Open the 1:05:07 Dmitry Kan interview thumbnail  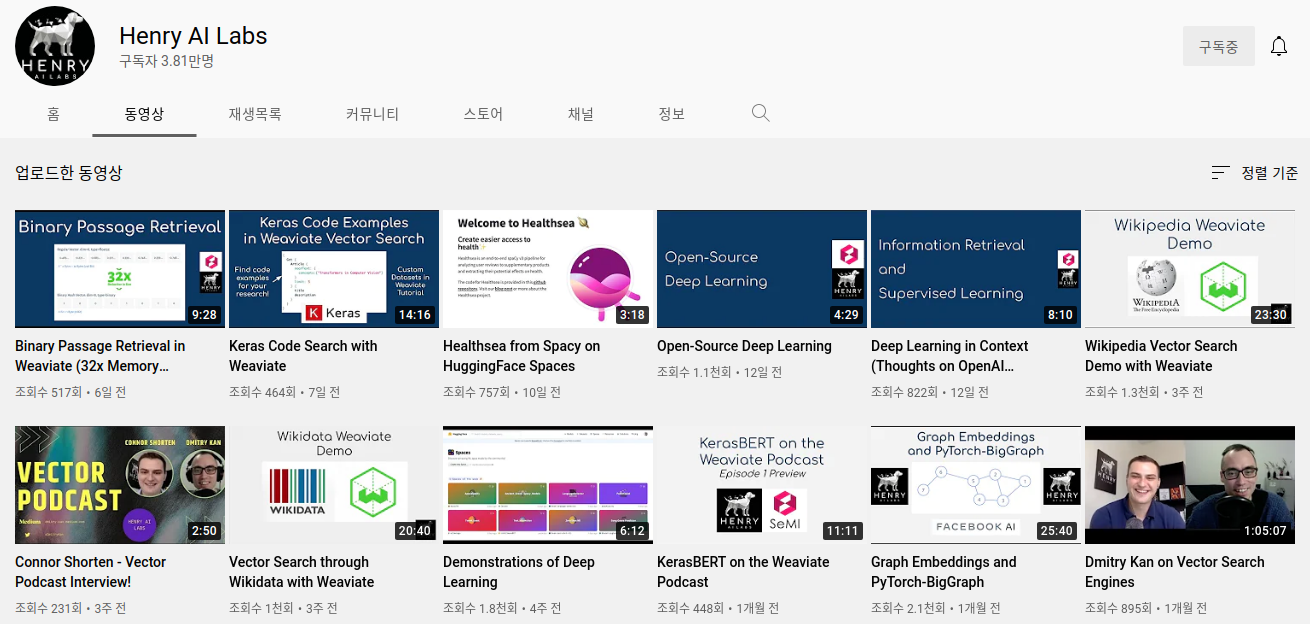[1190, 485]
